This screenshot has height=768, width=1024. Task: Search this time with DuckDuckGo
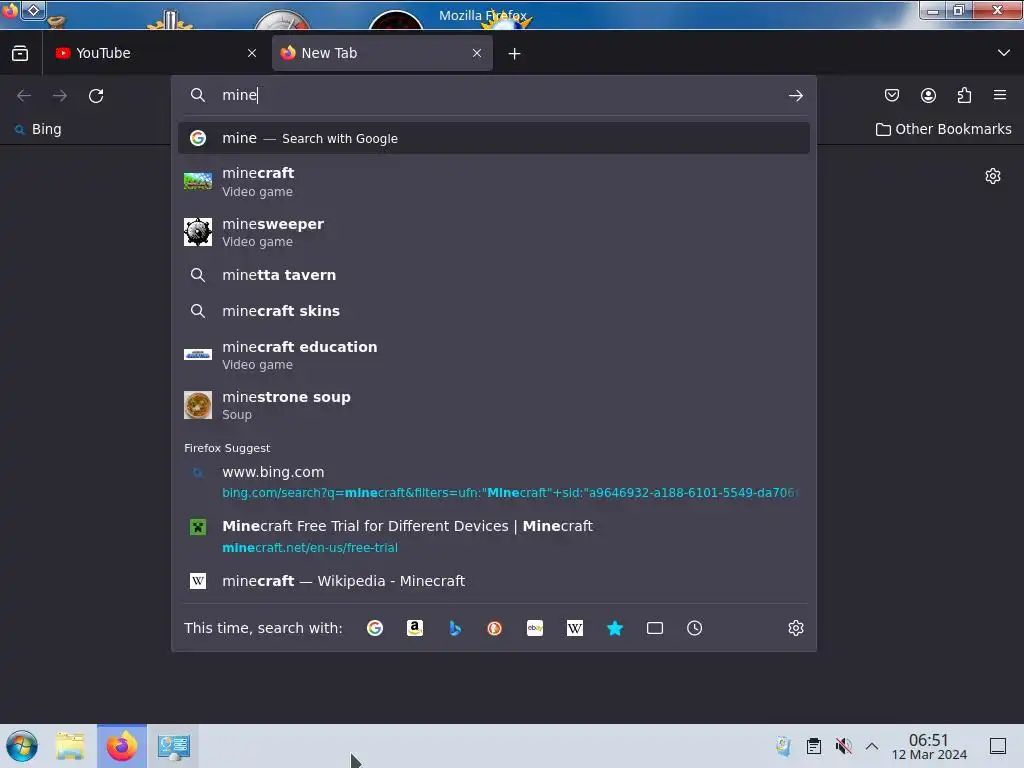(494, 628)
